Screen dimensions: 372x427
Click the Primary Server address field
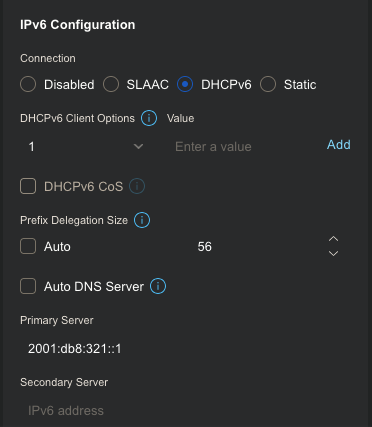[x=186, y=349]
